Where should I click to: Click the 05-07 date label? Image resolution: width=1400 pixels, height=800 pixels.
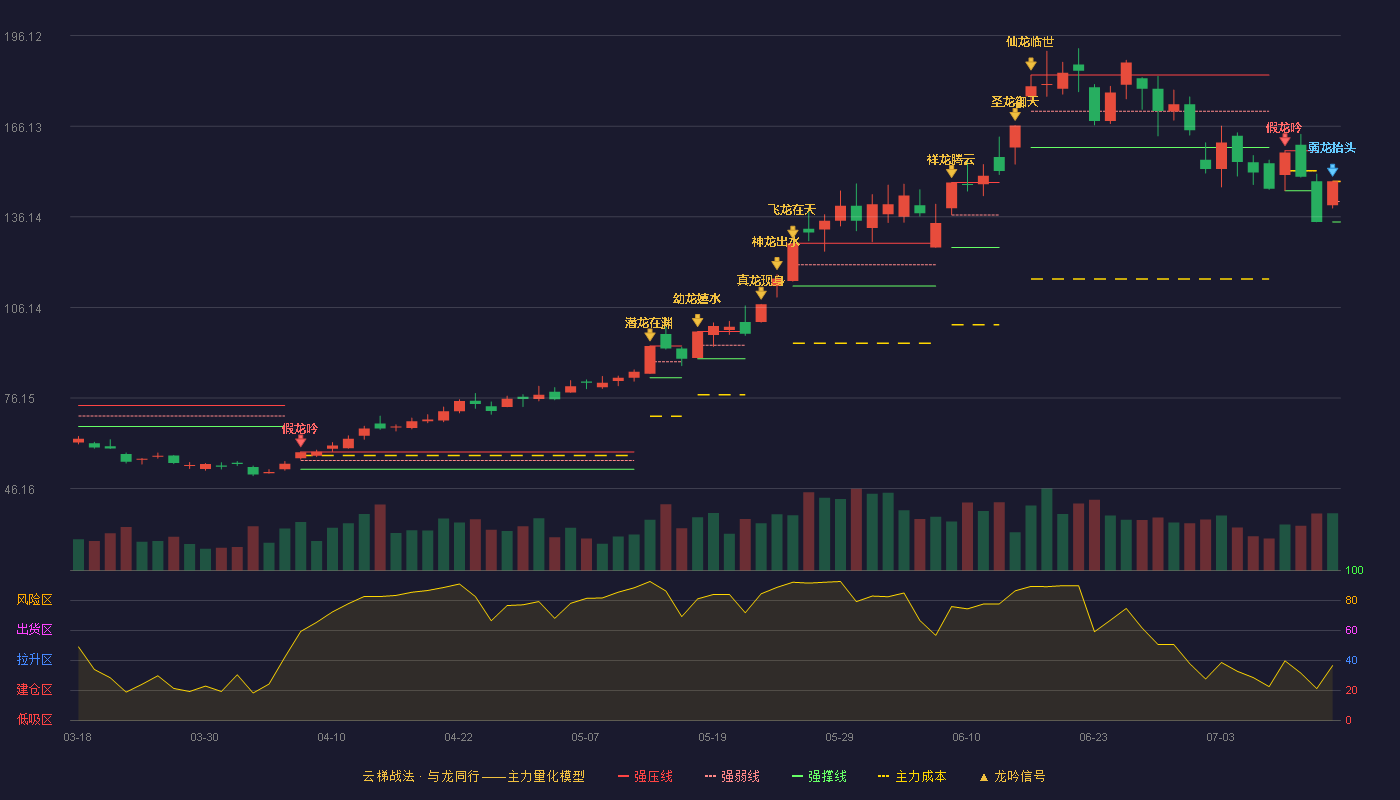click(585, 737)
